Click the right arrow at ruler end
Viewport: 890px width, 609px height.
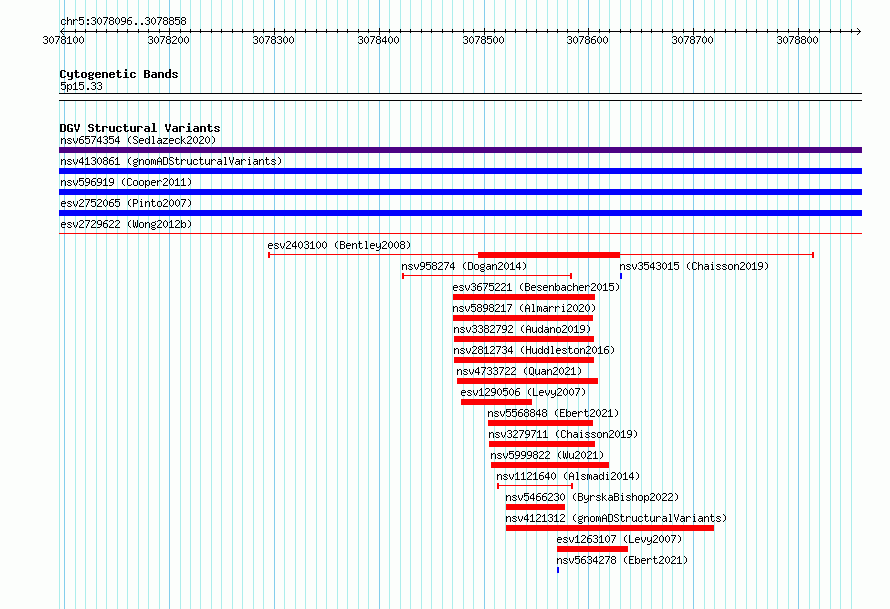pyautogui.click(x=858, y=31)
